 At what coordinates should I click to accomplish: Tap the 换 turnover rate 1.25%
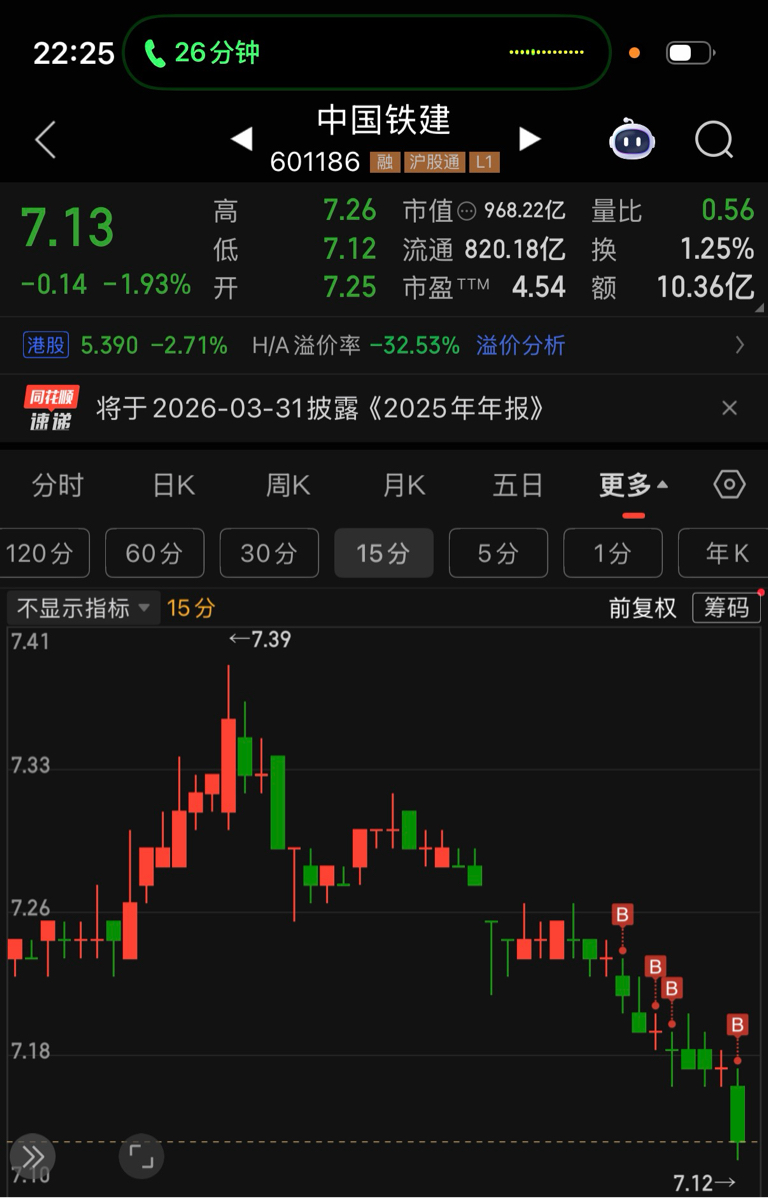[717, 249]
